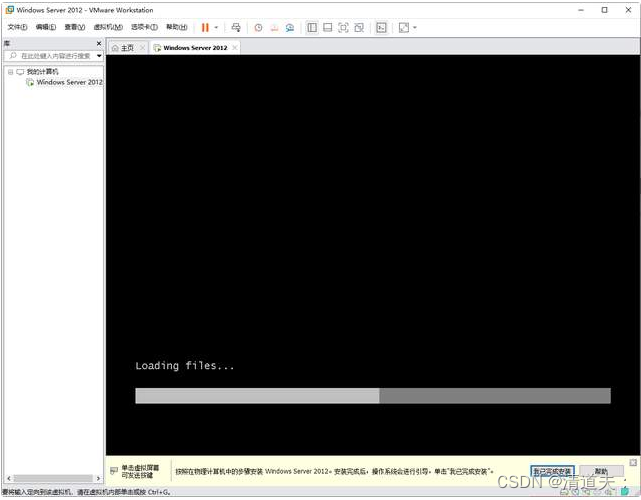Viewport: 641px width, 500px height.
Task: Click the 帮助 button in install bar
Action: [x=601, y=471]
